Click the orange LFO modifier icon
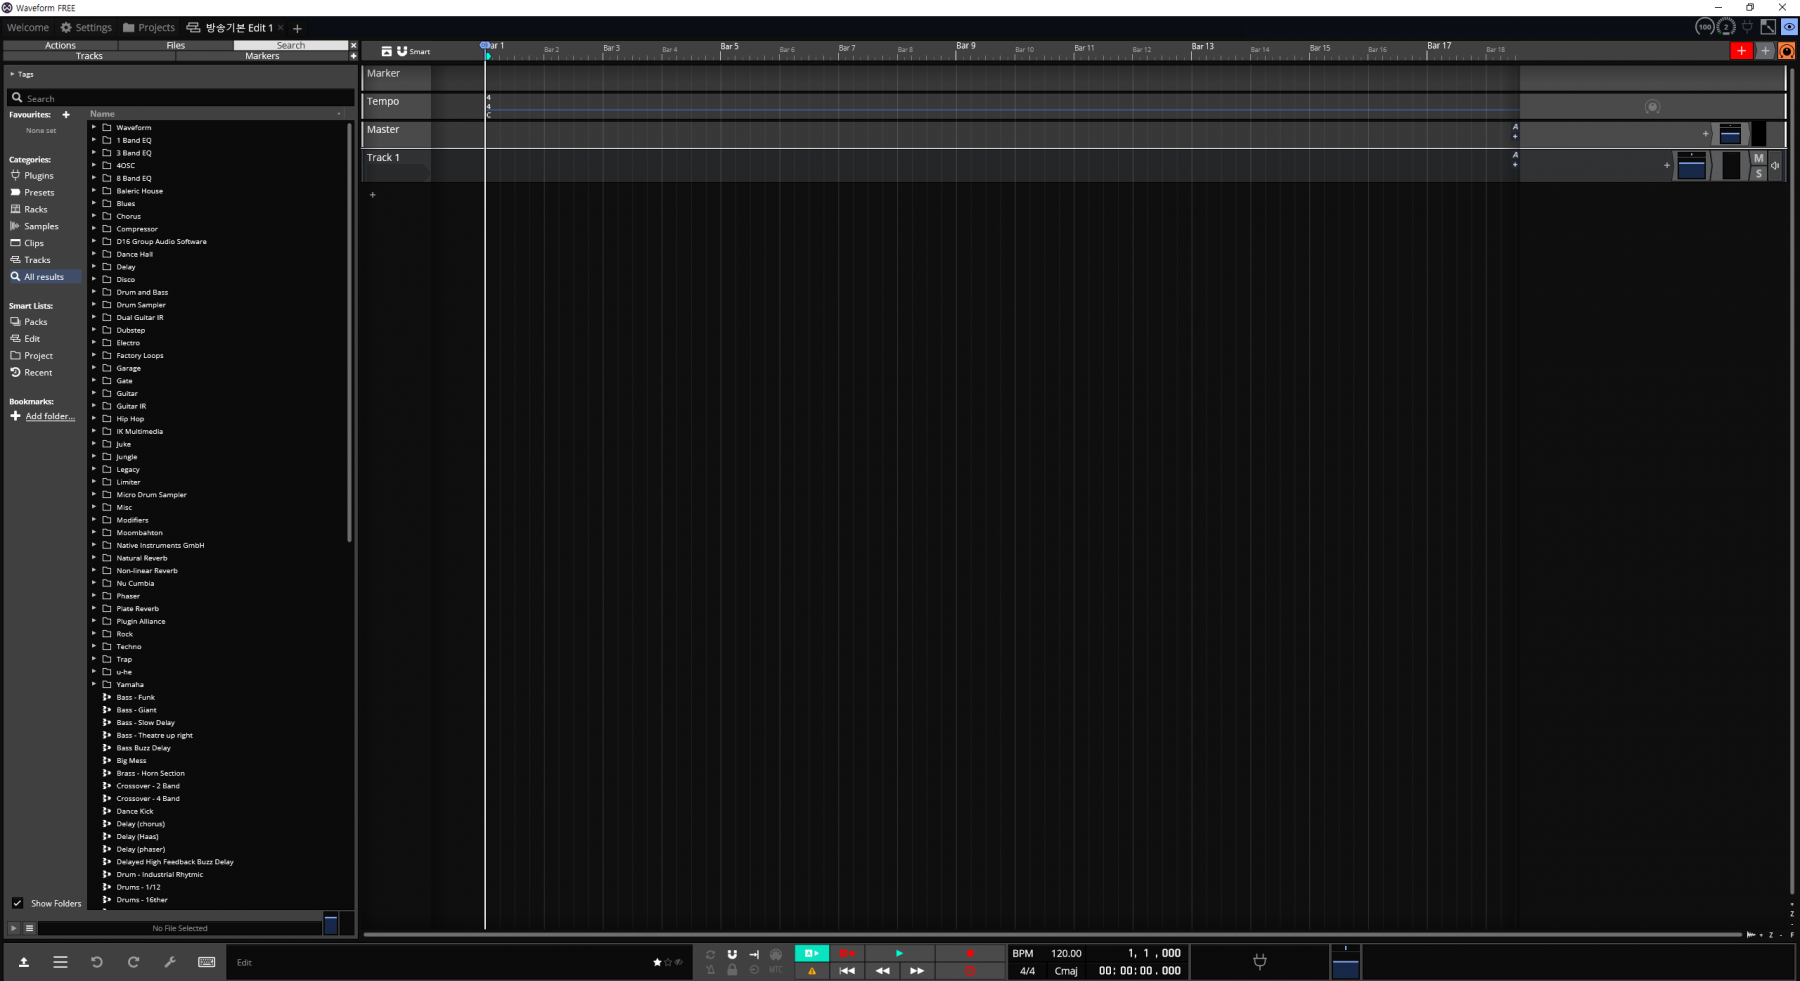Viewport: 1800px width, 981px height. click(1787, 51)
